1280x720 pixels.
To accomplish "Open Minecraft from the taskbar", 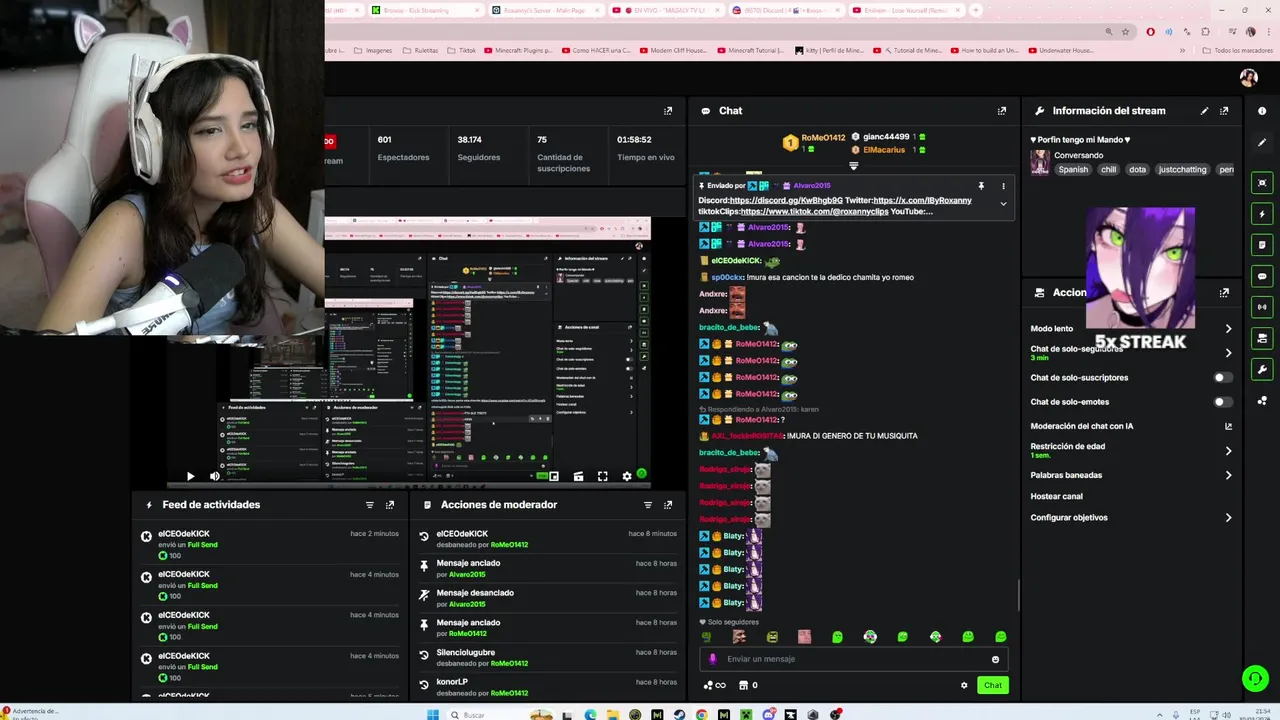I will [746, 715].
